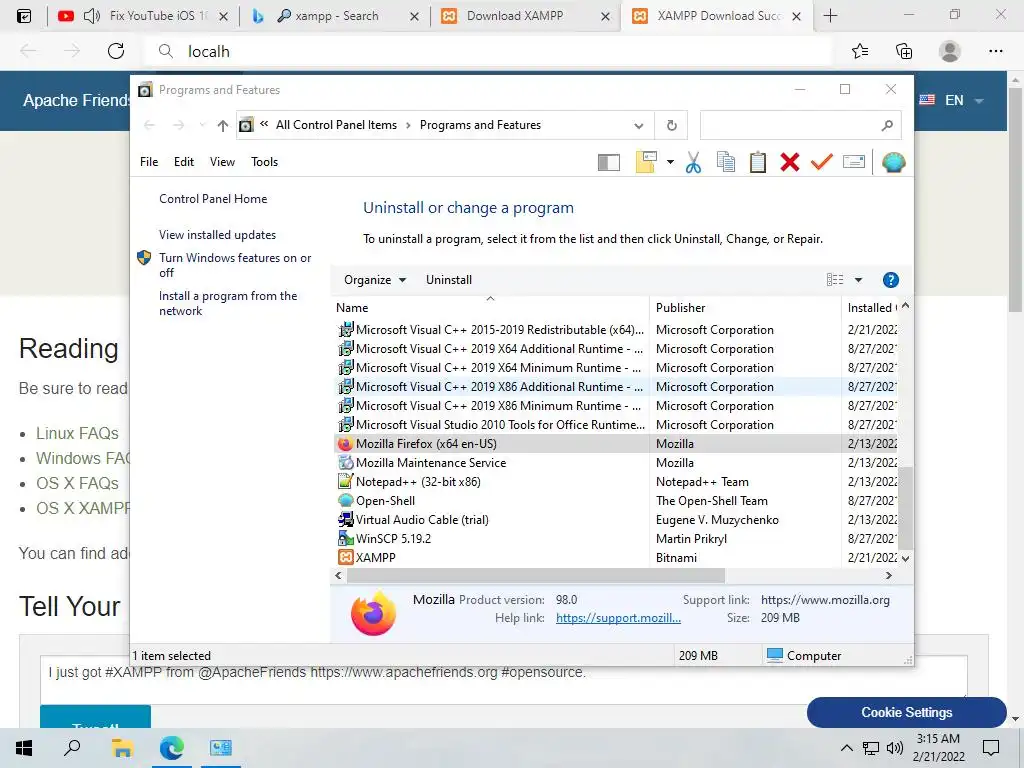Click the envelope Email toolbar icon

click(x=854, y=161)
